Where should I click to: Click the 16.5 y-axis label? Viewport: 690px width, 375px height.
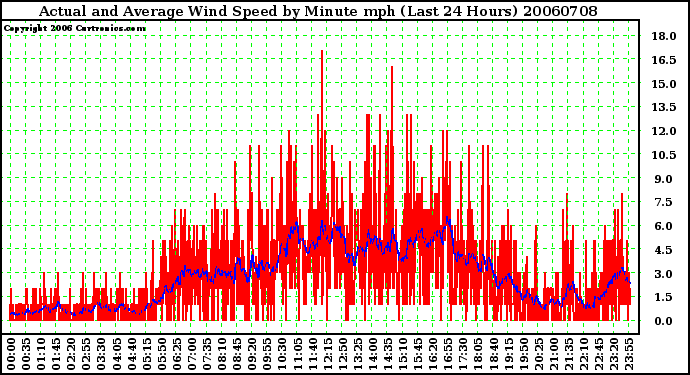coord(664,60)
